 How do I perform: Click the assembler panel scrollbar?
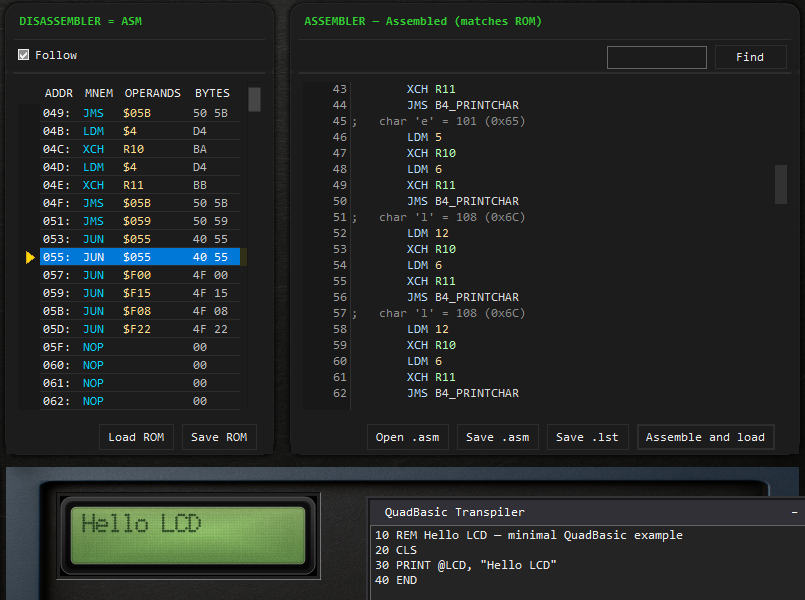[783, 185]
